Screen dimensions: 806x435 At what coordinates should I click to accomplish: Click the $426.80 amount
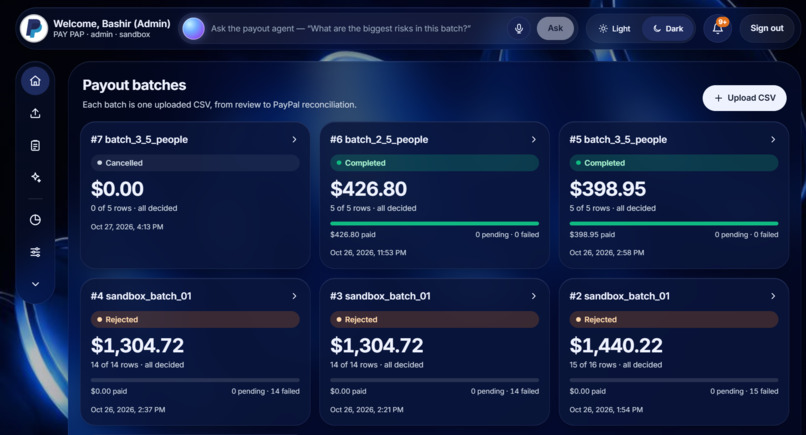point(368,189)
